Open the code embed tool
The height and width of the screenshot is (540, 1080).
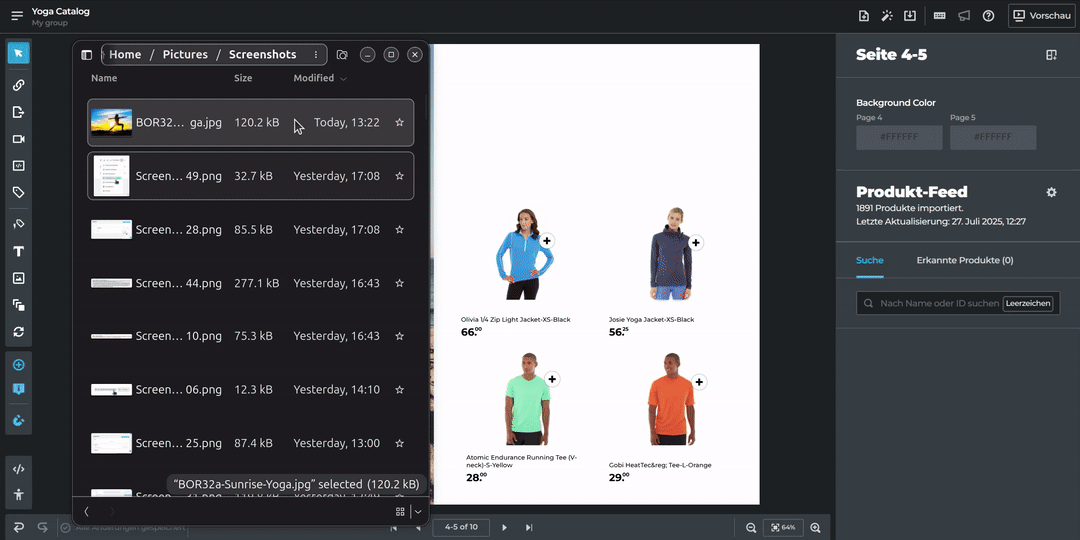point(18,468)
